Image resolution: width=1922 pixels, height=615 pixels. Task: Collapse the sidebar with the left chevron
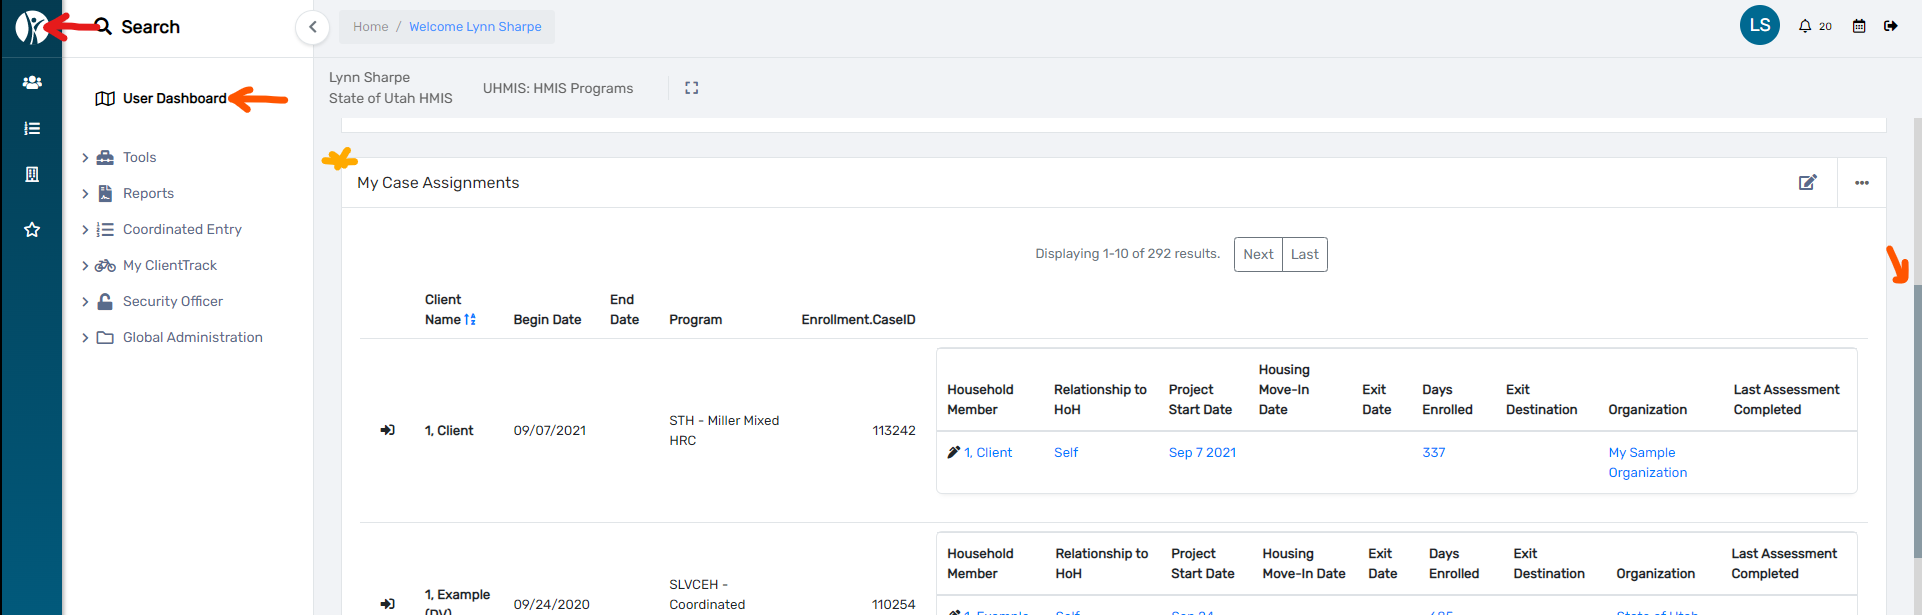coord(313,27)
